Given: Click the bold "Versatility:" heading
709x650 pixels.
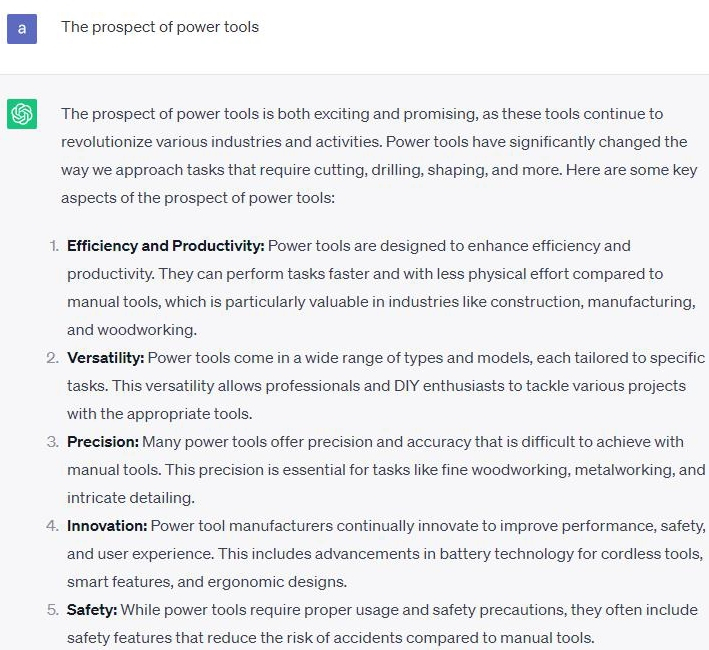Looking at the screenshot, I should [x=105, y=358].
